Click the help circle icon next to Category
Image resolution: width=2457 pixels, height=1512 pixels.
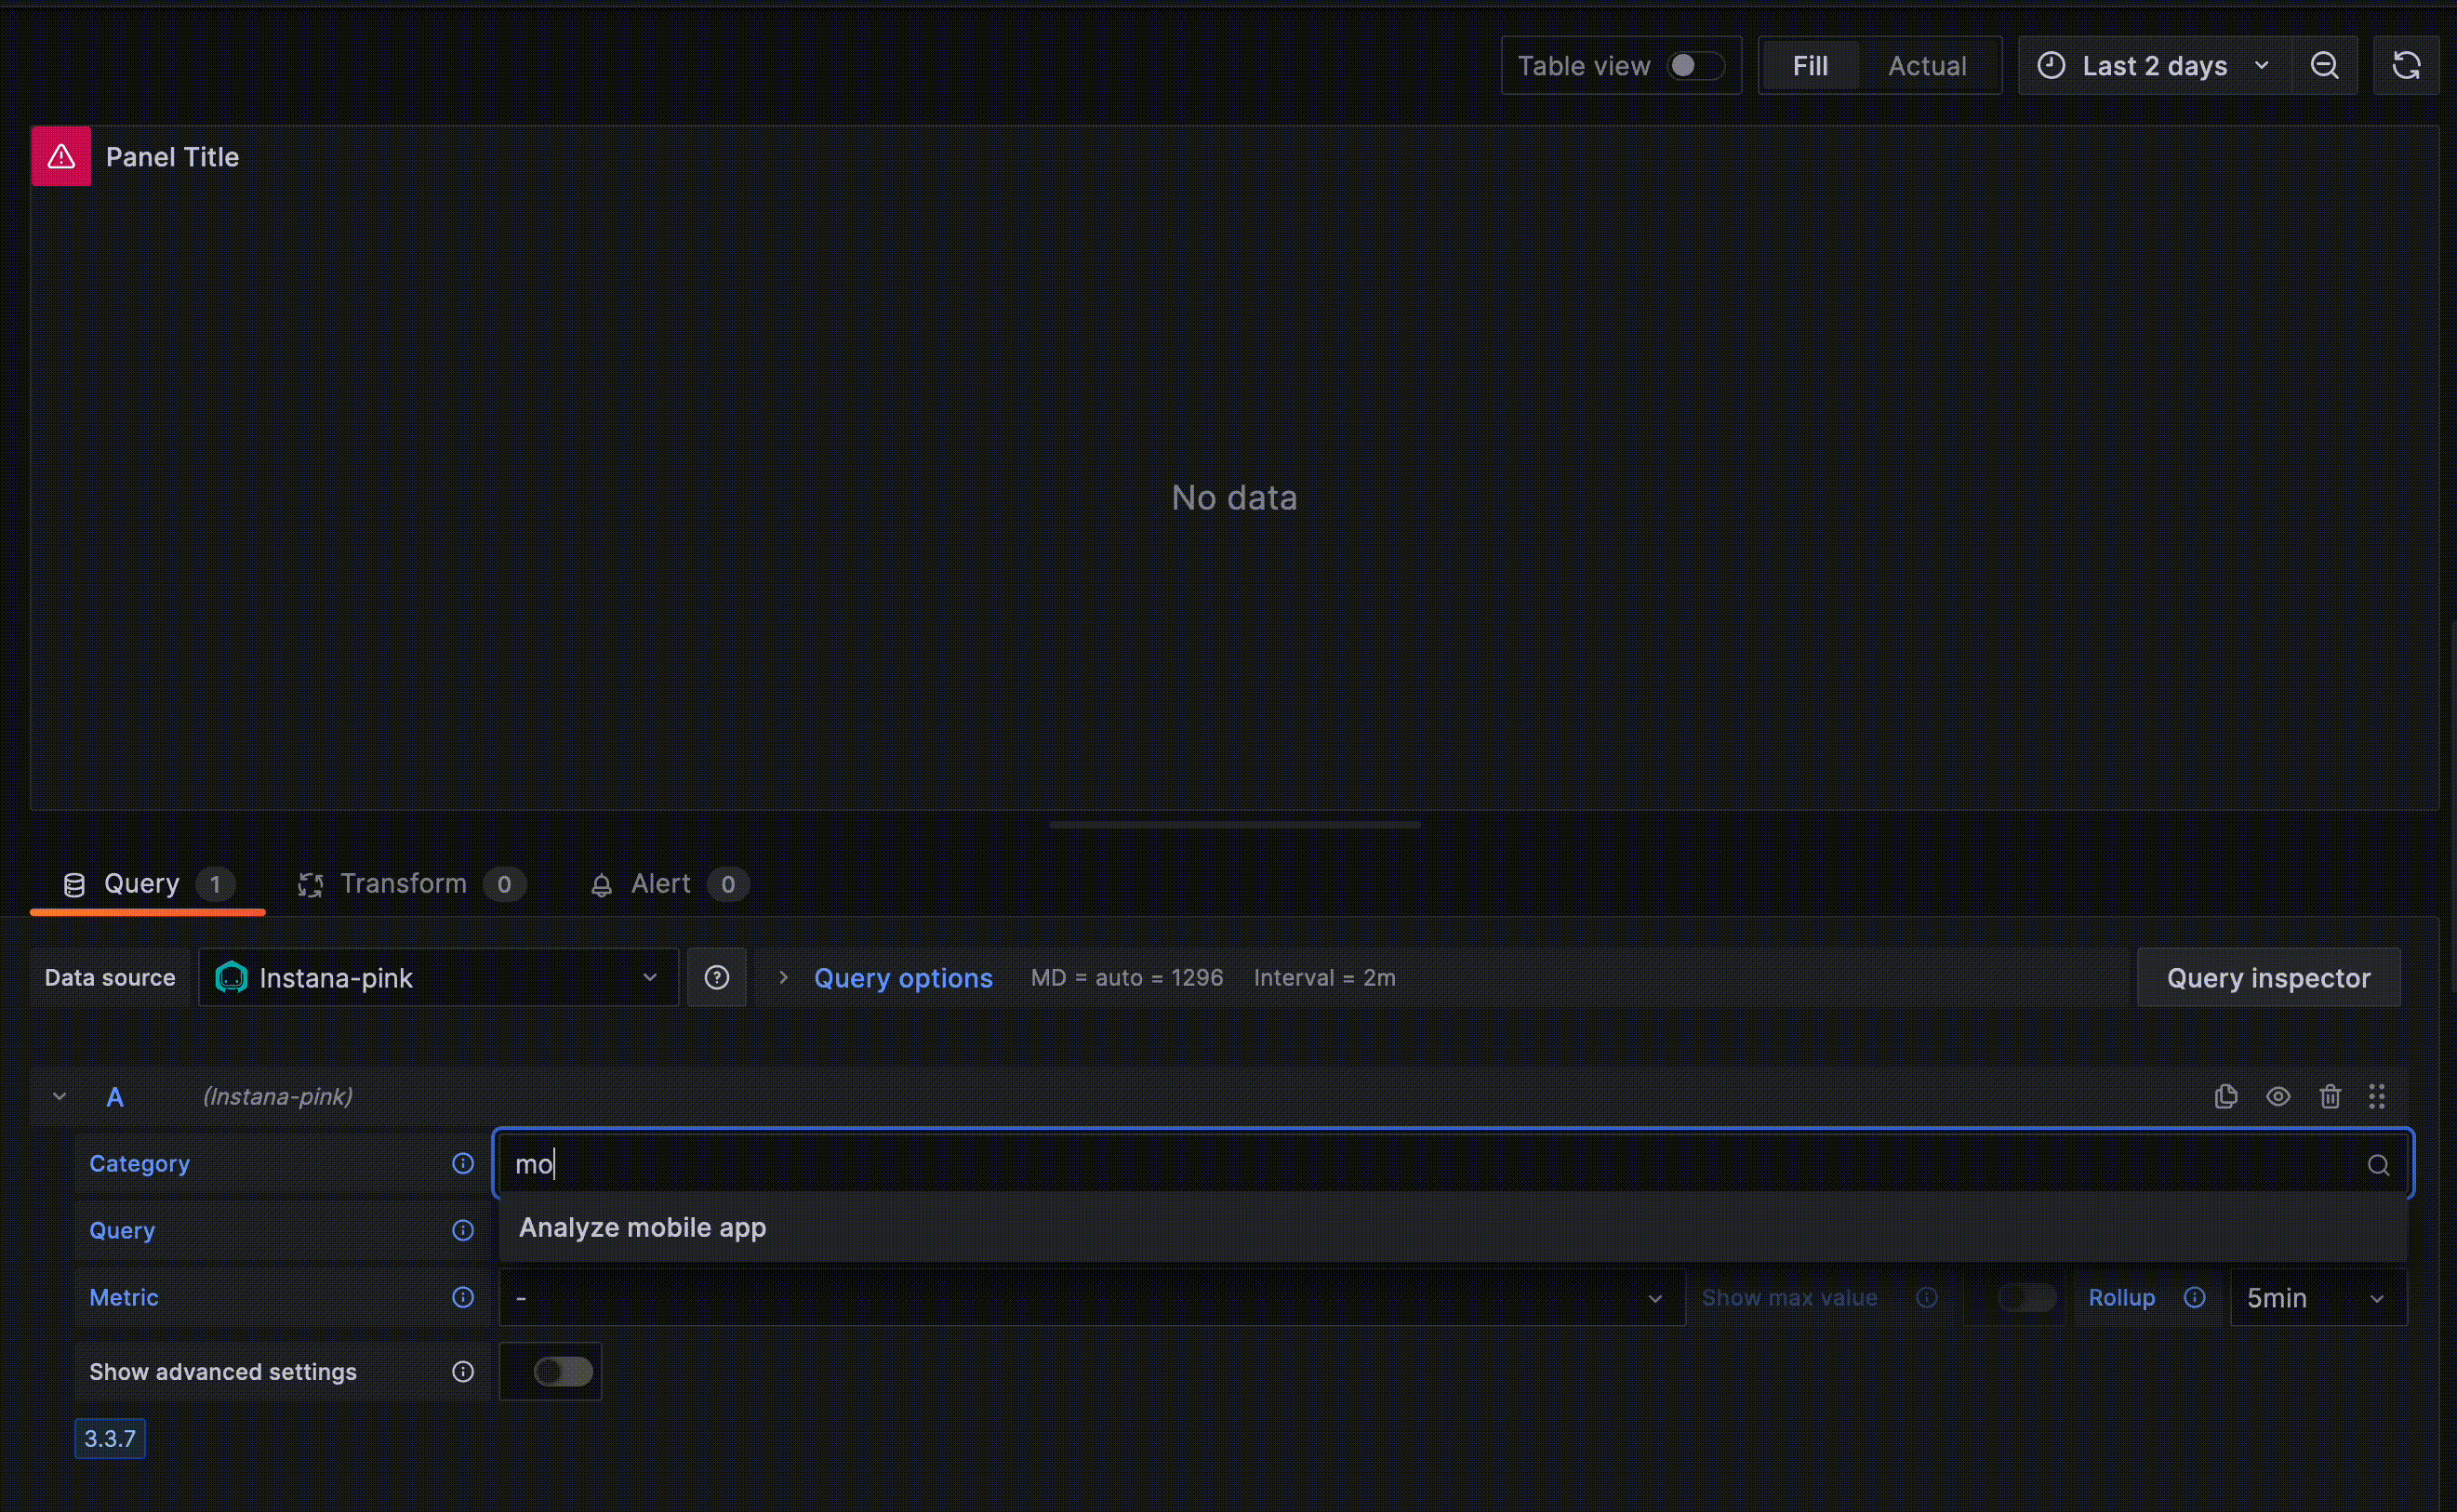click(x=463, y=1163)
